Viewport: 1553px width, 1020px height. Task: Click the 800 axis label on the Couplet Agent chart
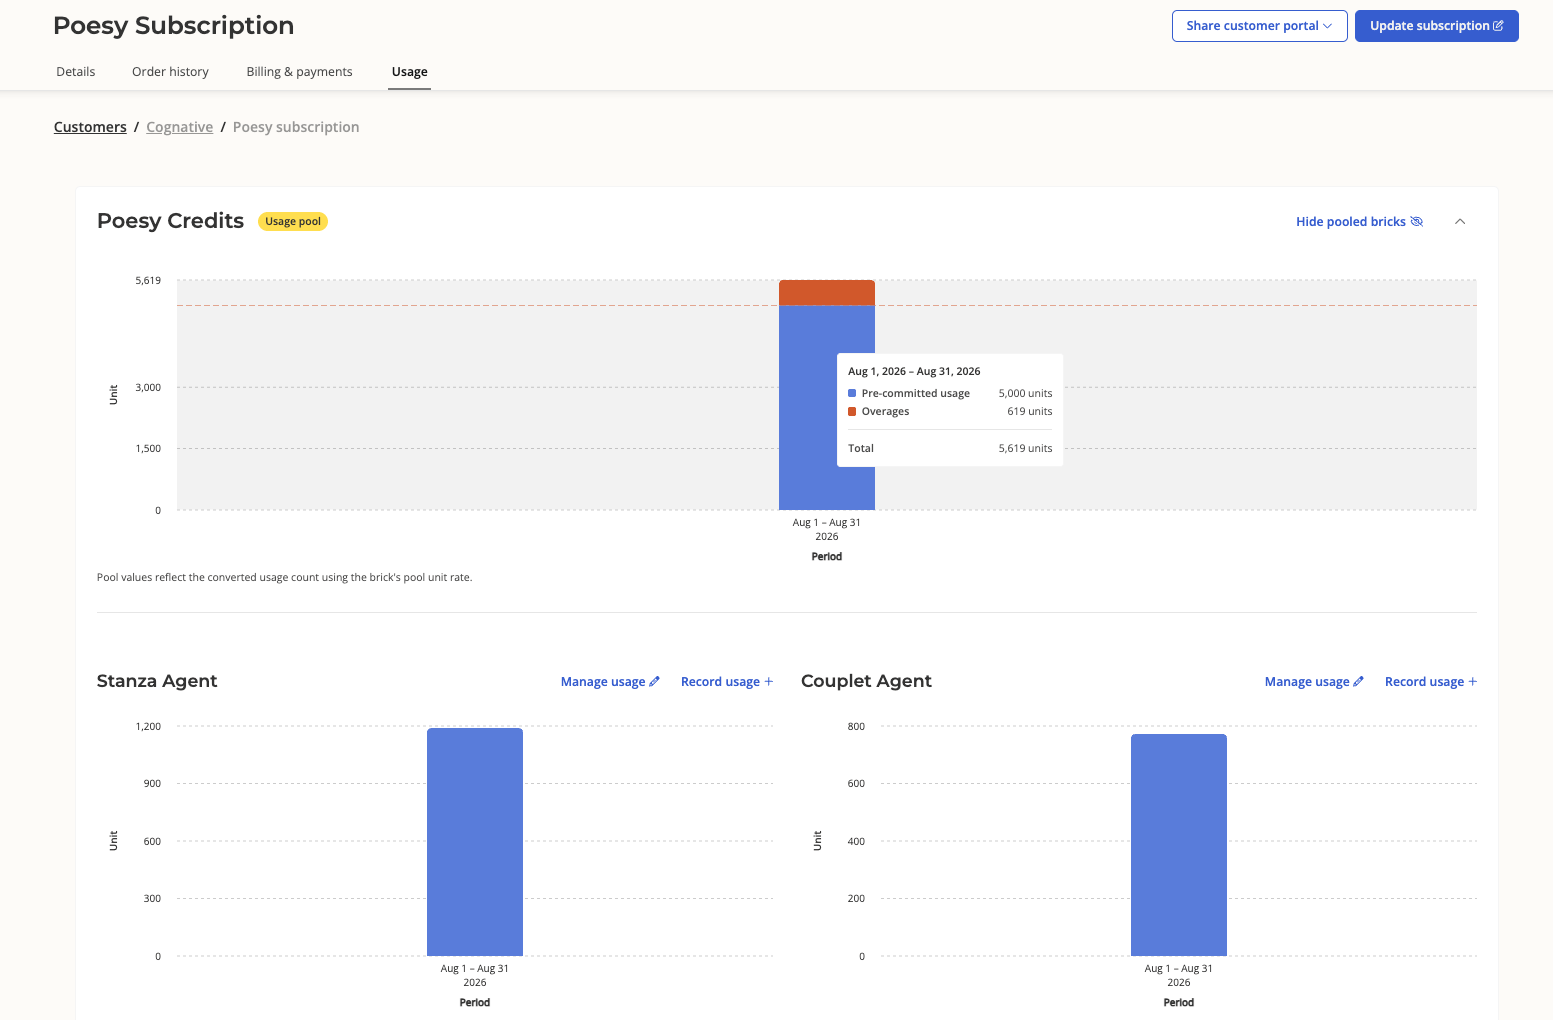pyautogui.click(x=856, y=727)
